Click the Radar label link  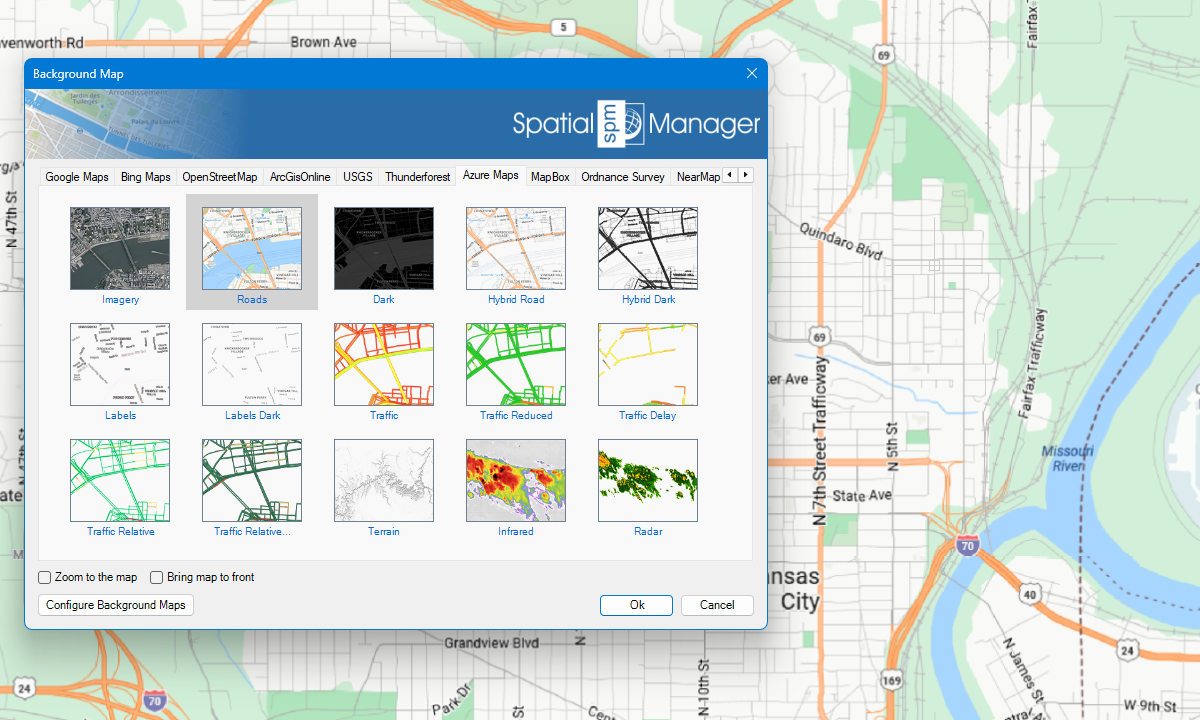pos(648,532)
